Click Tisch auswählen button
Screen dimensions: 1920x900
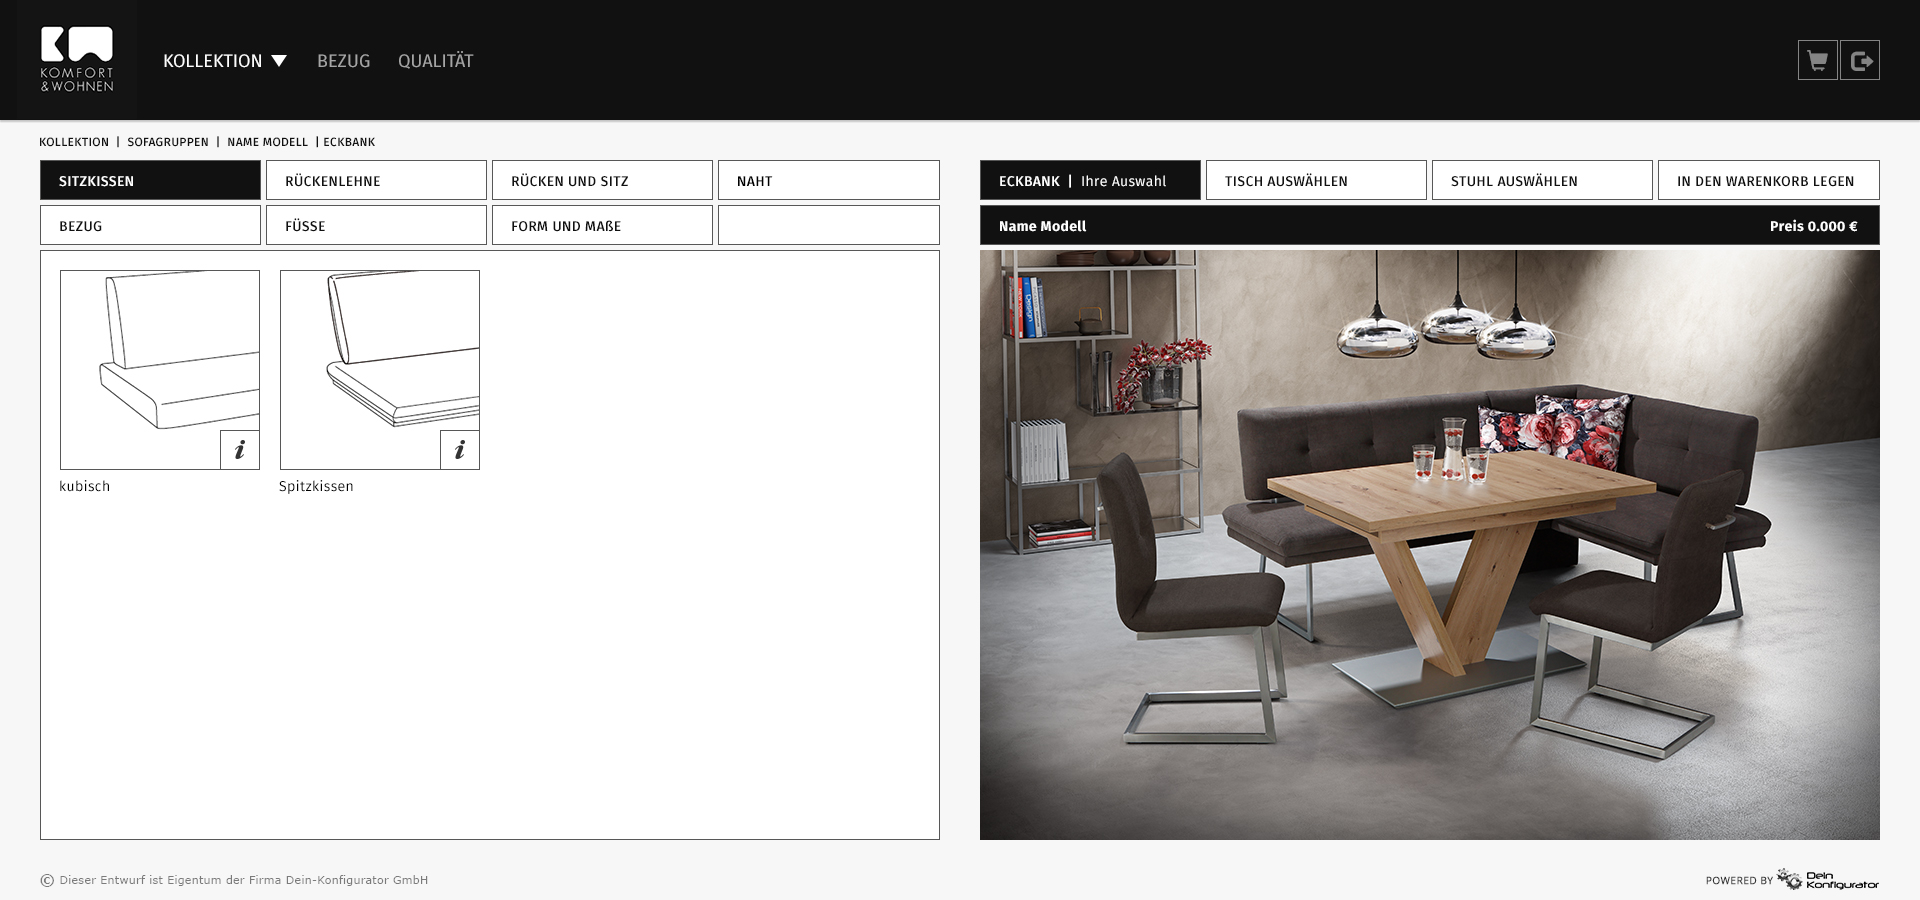point(1316,181)
